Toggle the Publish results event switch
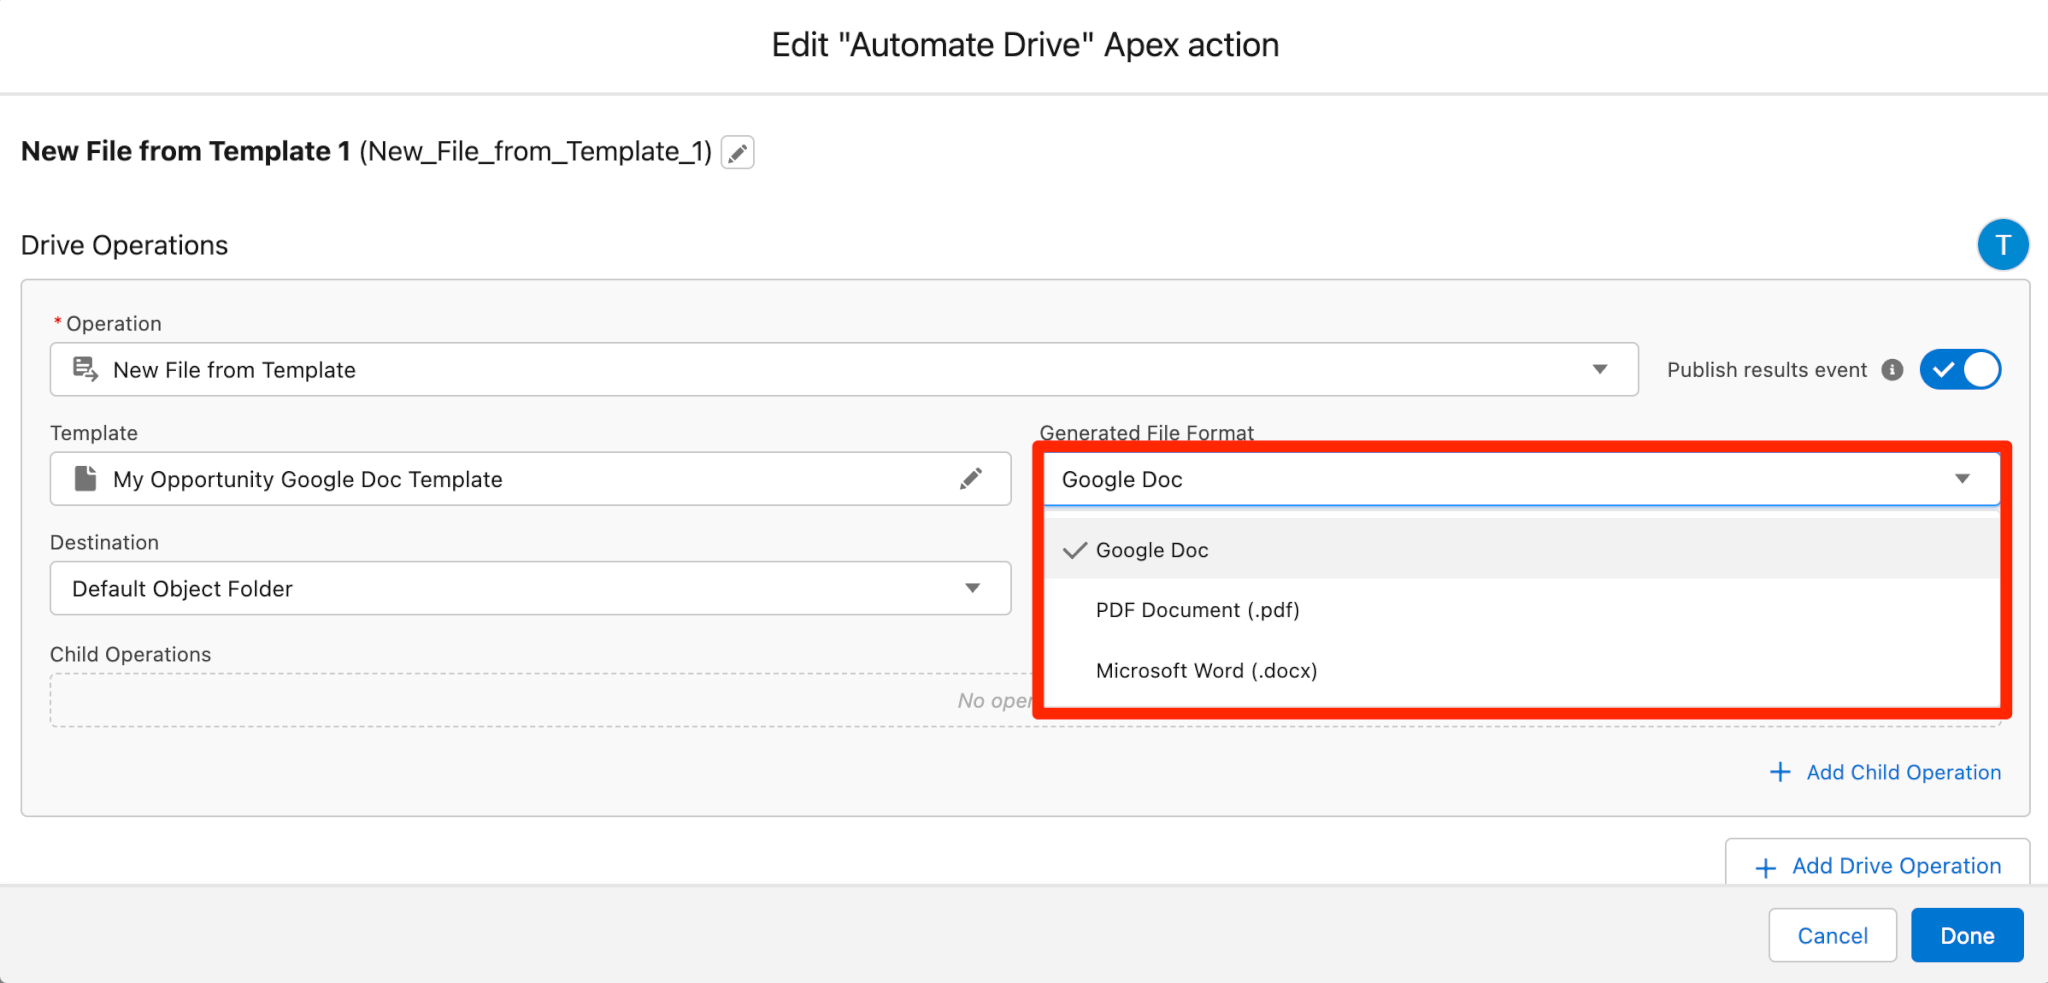Viewport: 2048px width, 983px height. click(x=1960, y=370)
